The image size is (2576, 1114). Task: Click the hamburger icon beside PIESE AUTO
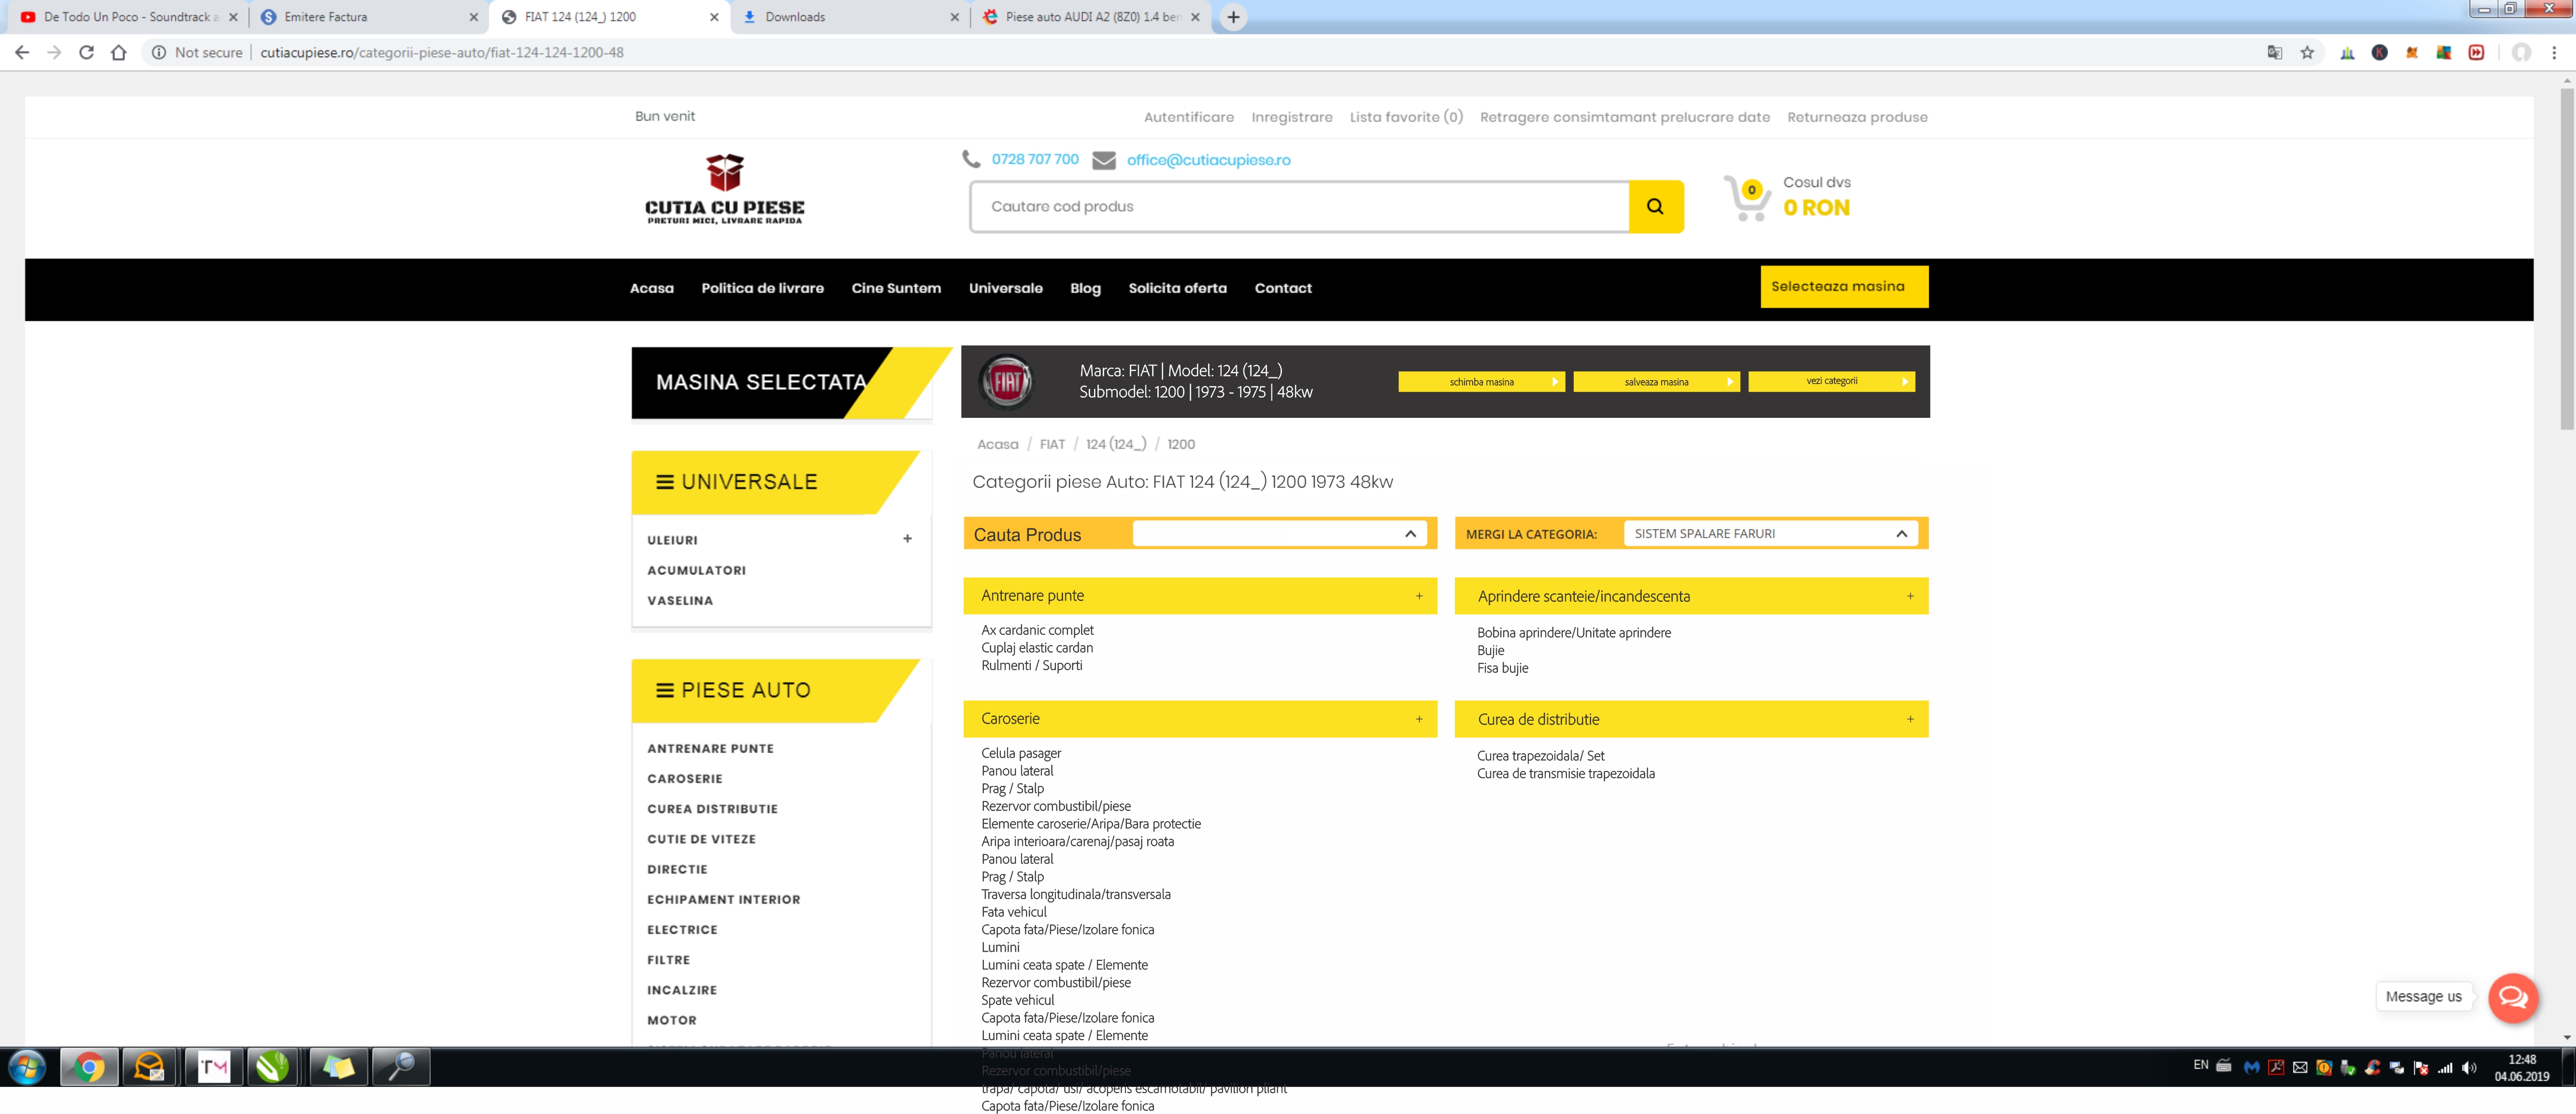point(664,690)
